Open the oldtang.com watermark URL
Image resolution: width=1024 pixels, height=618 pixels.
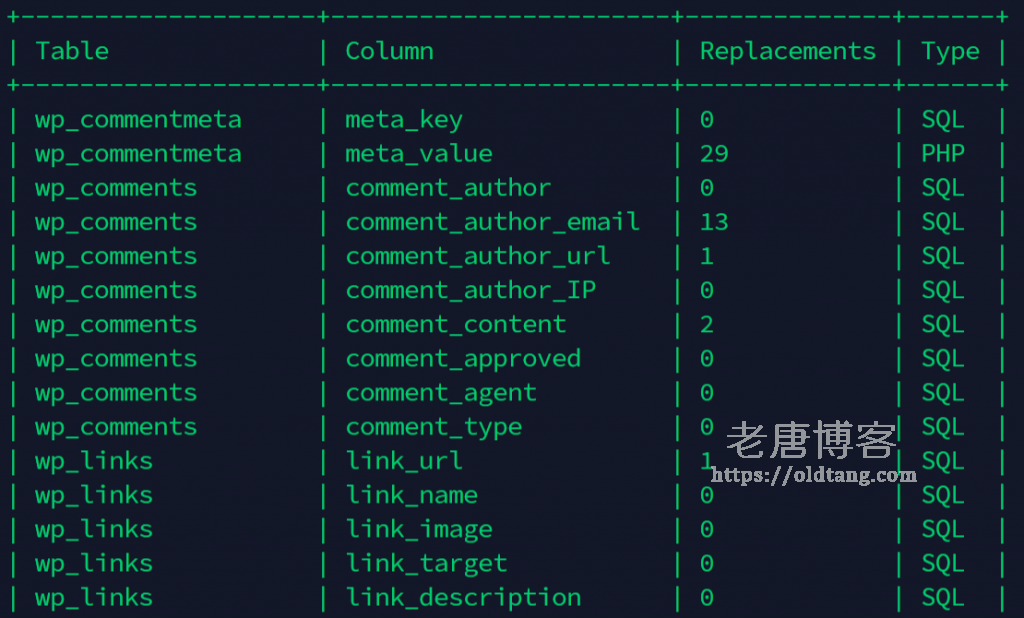click(814, 475)
